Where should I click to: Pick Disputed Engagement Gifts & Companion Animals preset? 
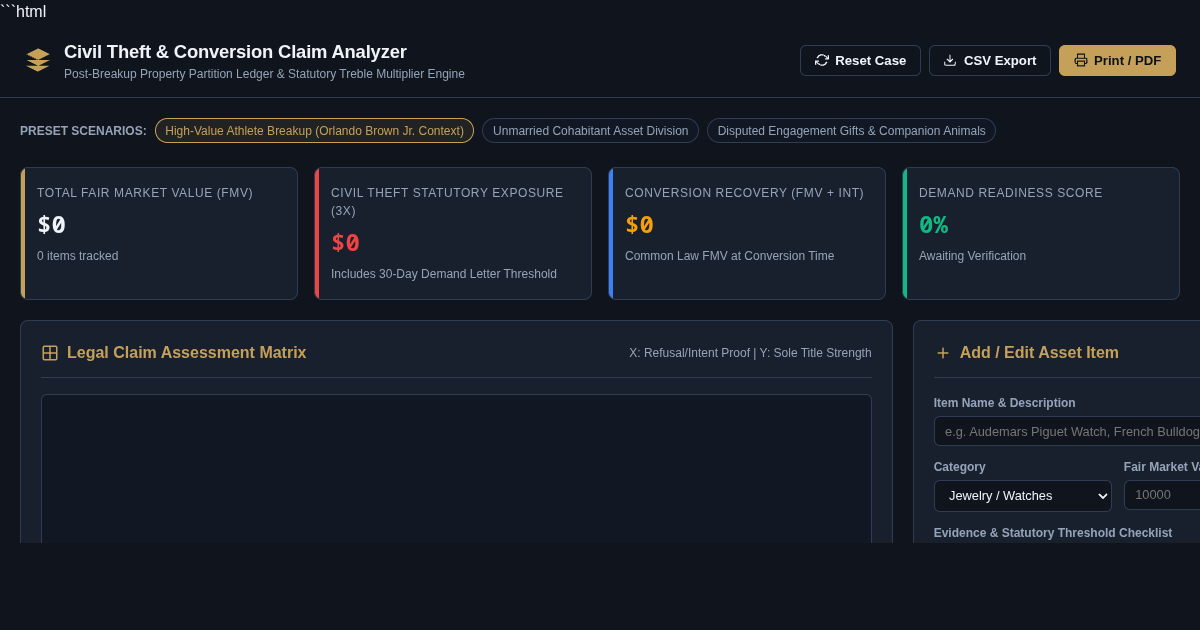point(851,131)
